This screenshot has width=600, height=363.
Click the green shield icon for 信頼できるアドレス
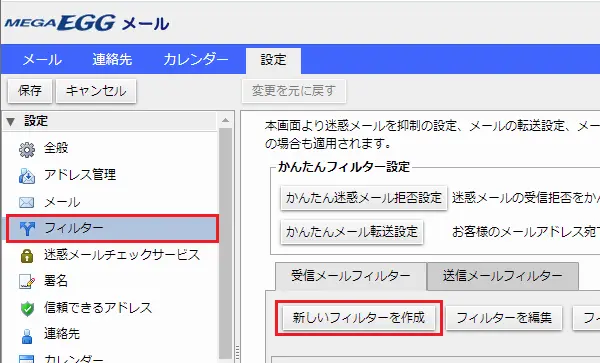coord(27,308)
